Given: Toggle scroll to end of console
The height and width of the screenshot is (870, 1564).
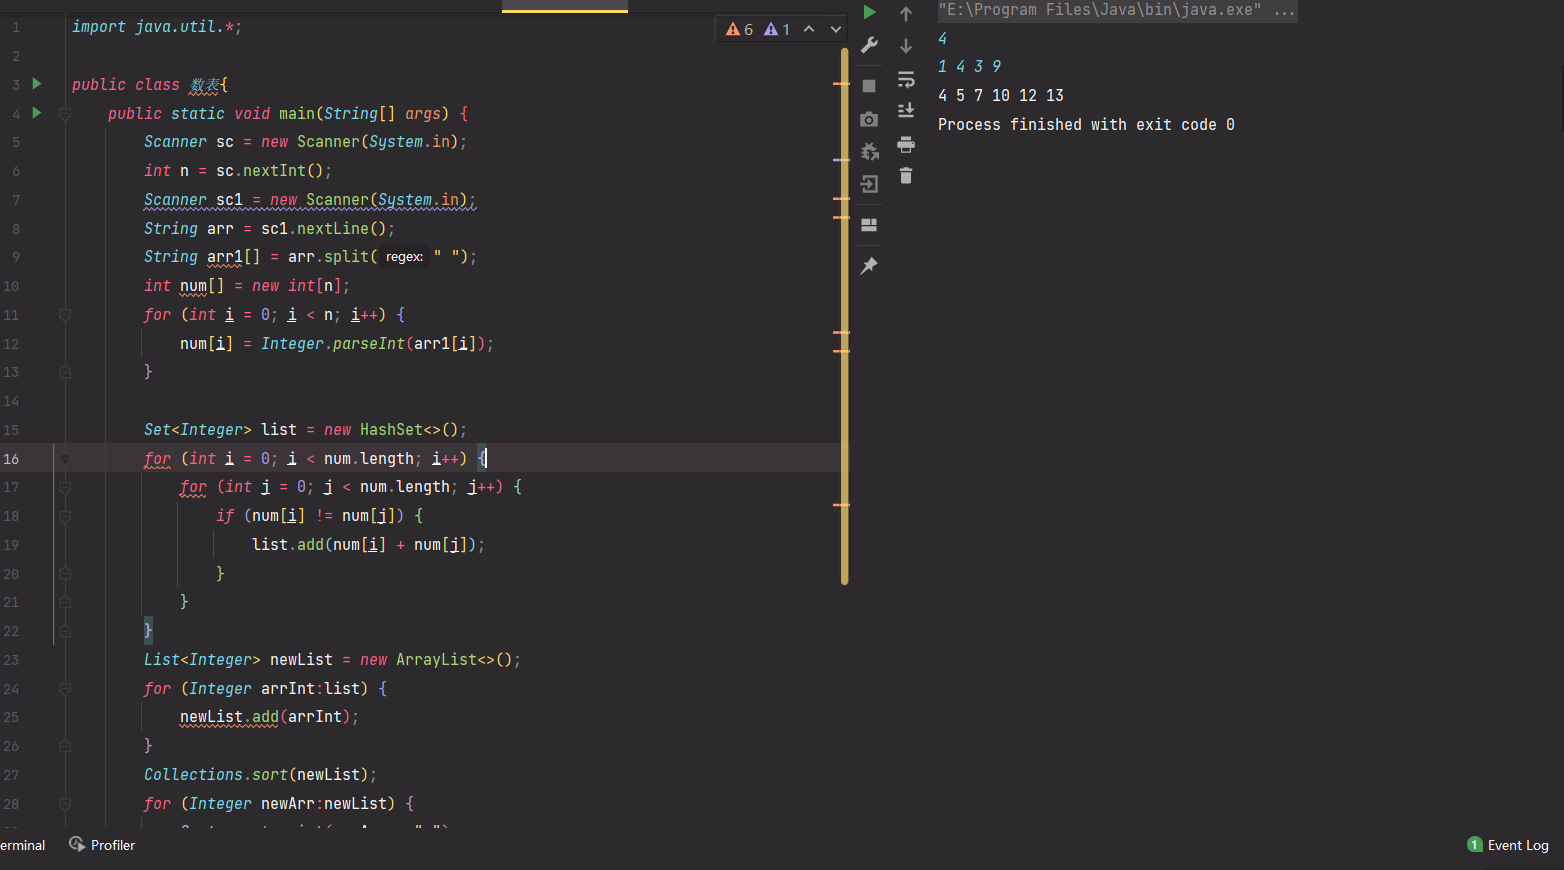Looking at the screenshot, I should click(906, 110).
